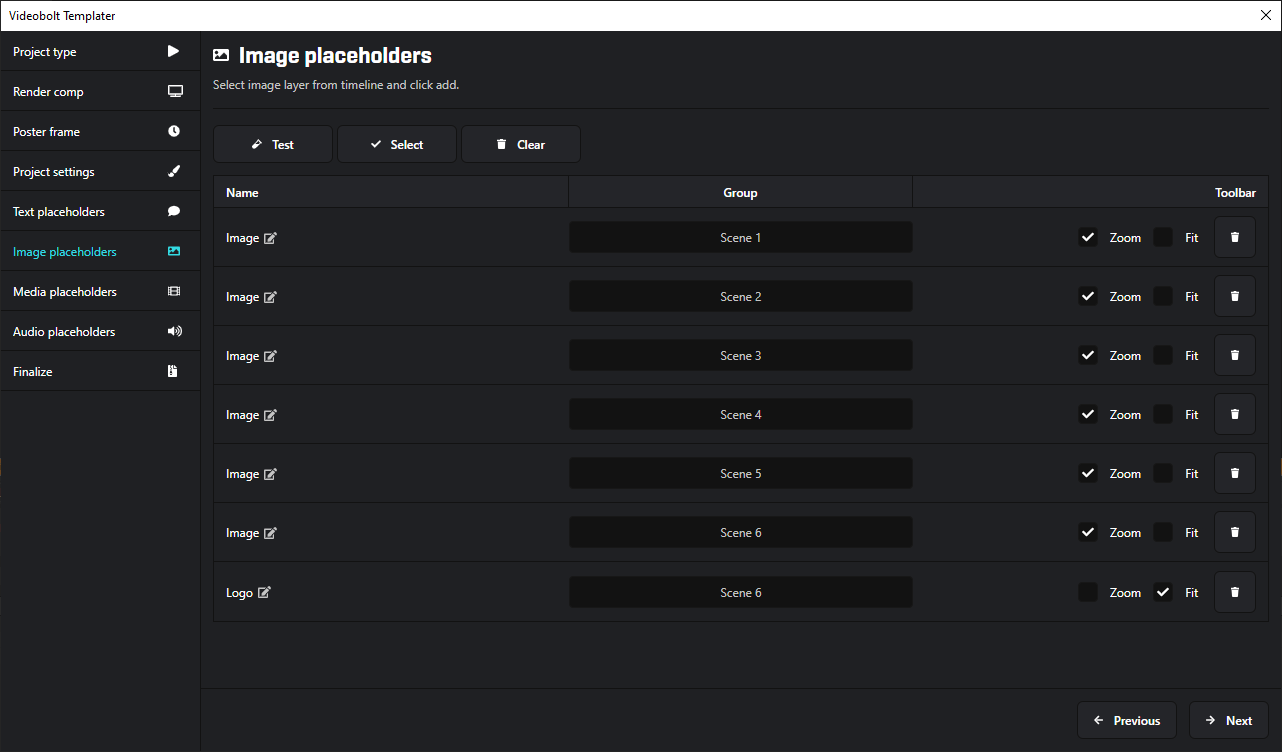Image resolution: width=1282 pixels, height=752 pixels.
Task: Delete the Scene 2 image row
Action: click(x=1234, y=297)
